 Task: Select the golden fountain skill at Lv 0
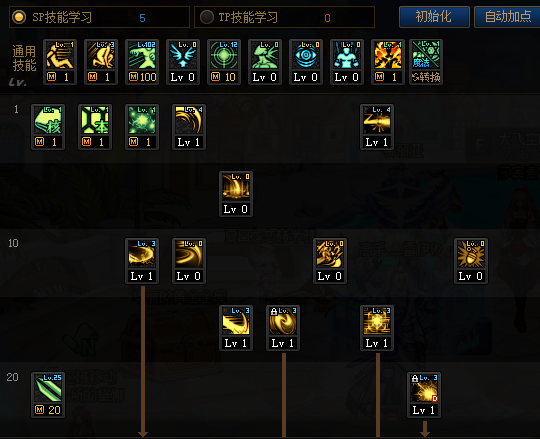point(236,194)
